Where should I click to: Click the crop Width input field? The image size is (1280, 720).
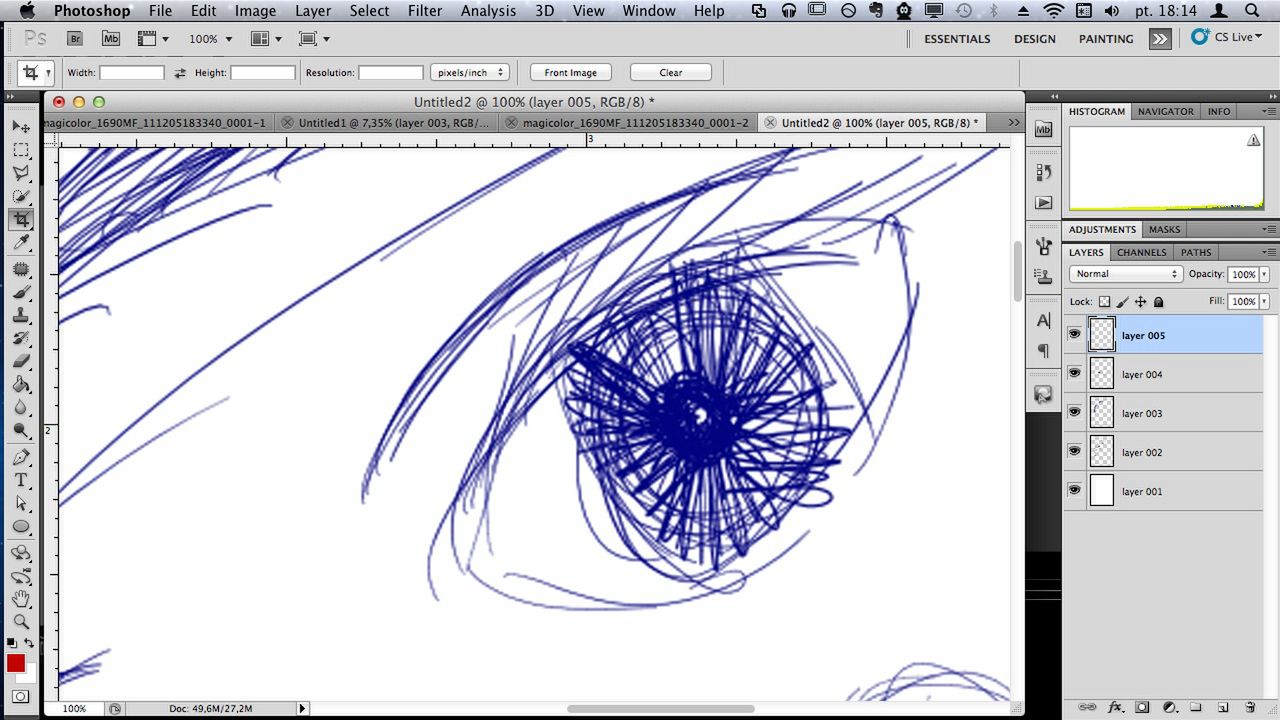[x=131, y=72]
